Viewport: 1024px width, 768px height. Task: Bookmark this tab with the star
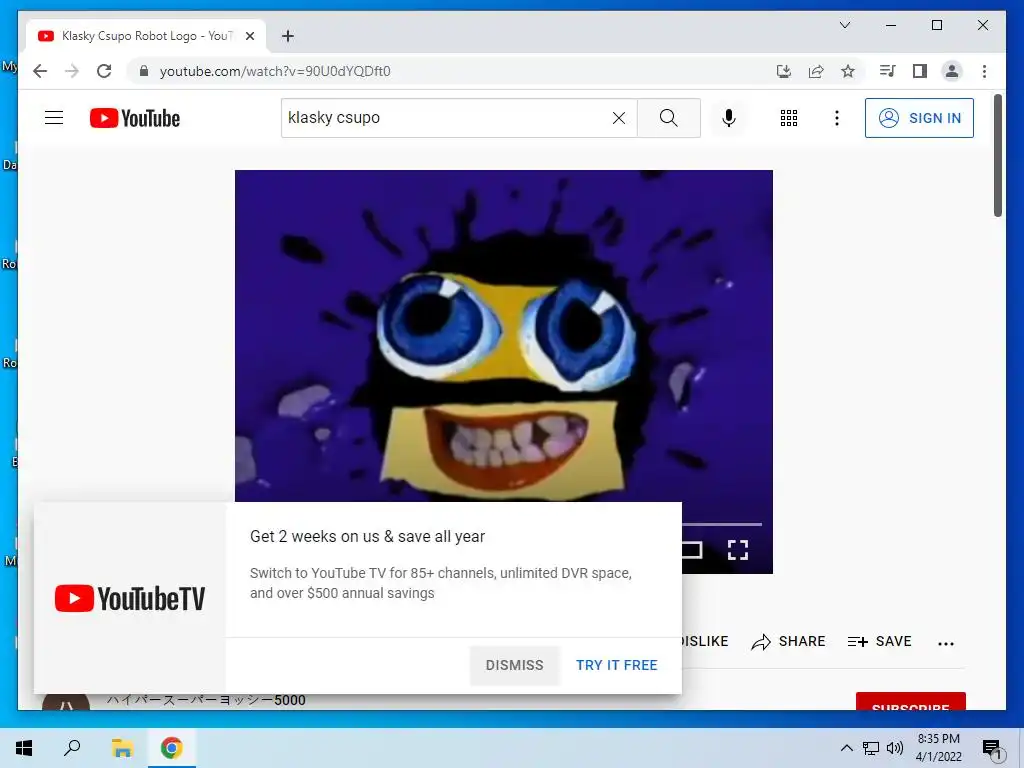click(x=848, y=71)
